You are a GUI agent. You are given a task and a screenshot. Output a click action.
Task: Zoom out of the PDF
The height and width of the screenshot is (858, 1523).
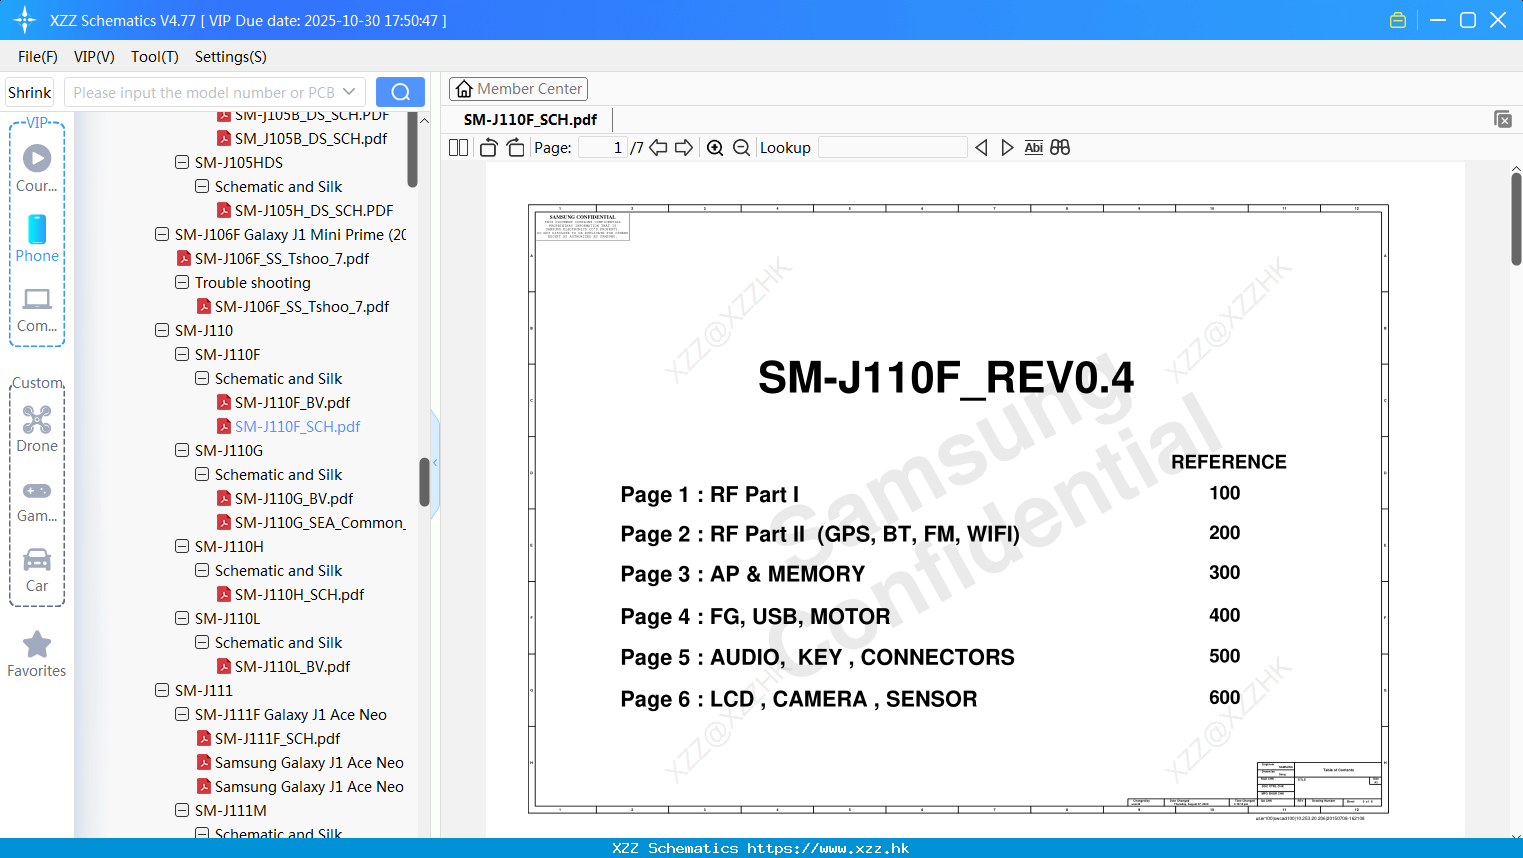tap(741, 147)
